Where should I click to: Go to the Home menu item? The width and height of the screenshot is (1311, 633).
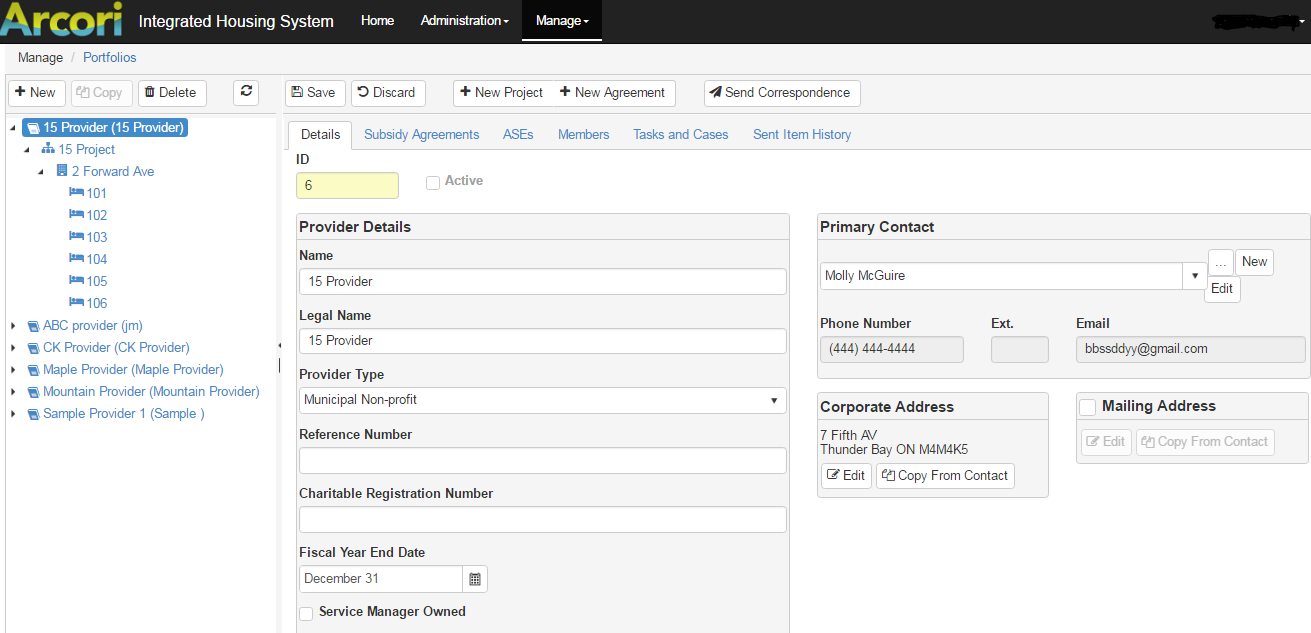click(x=377, y=20)
